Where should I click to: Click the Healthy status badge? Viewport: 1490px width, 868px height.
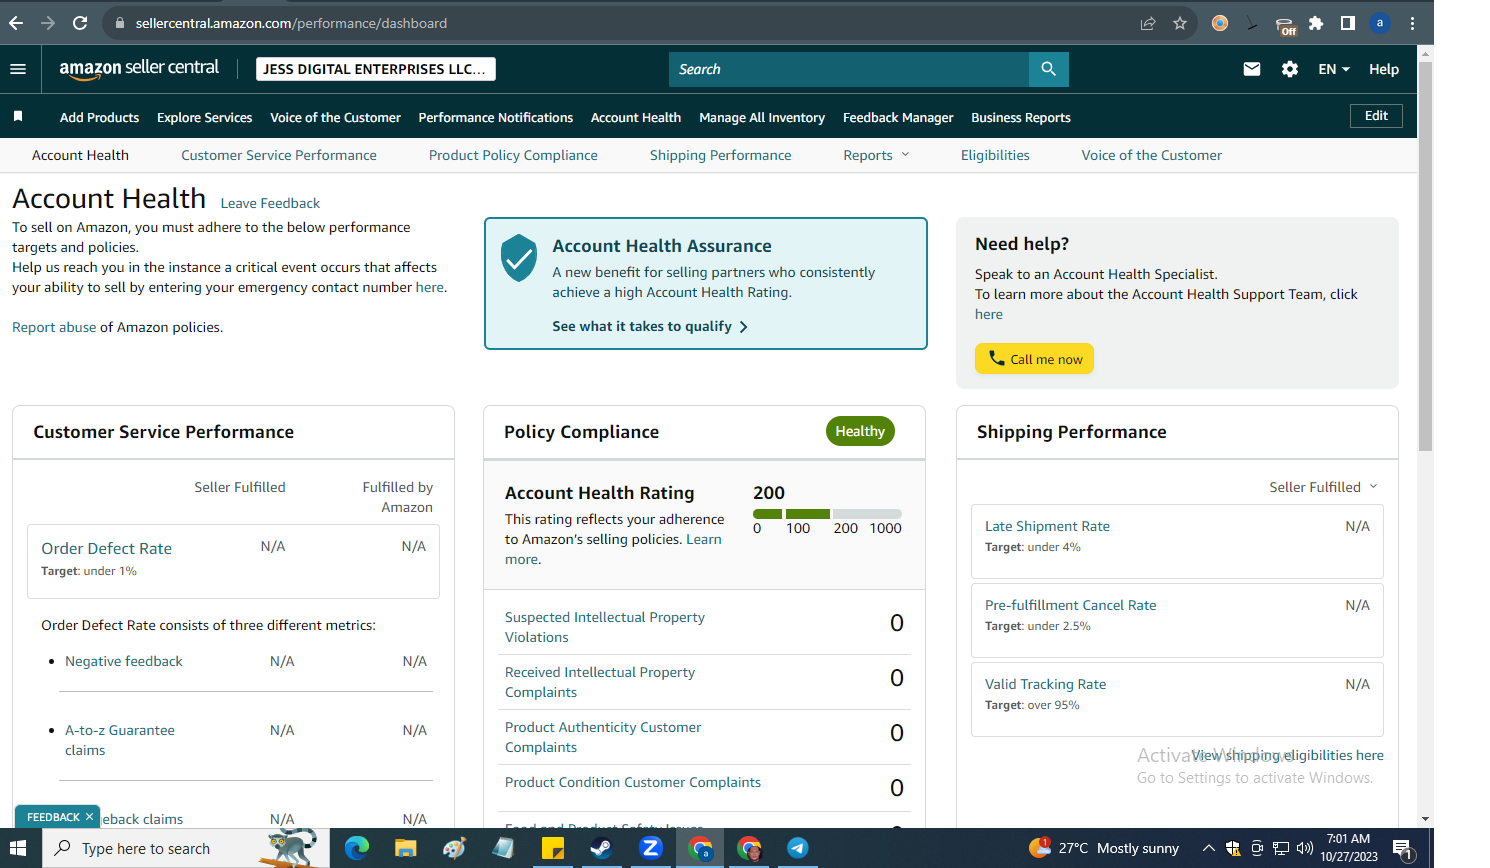[860, 431]
